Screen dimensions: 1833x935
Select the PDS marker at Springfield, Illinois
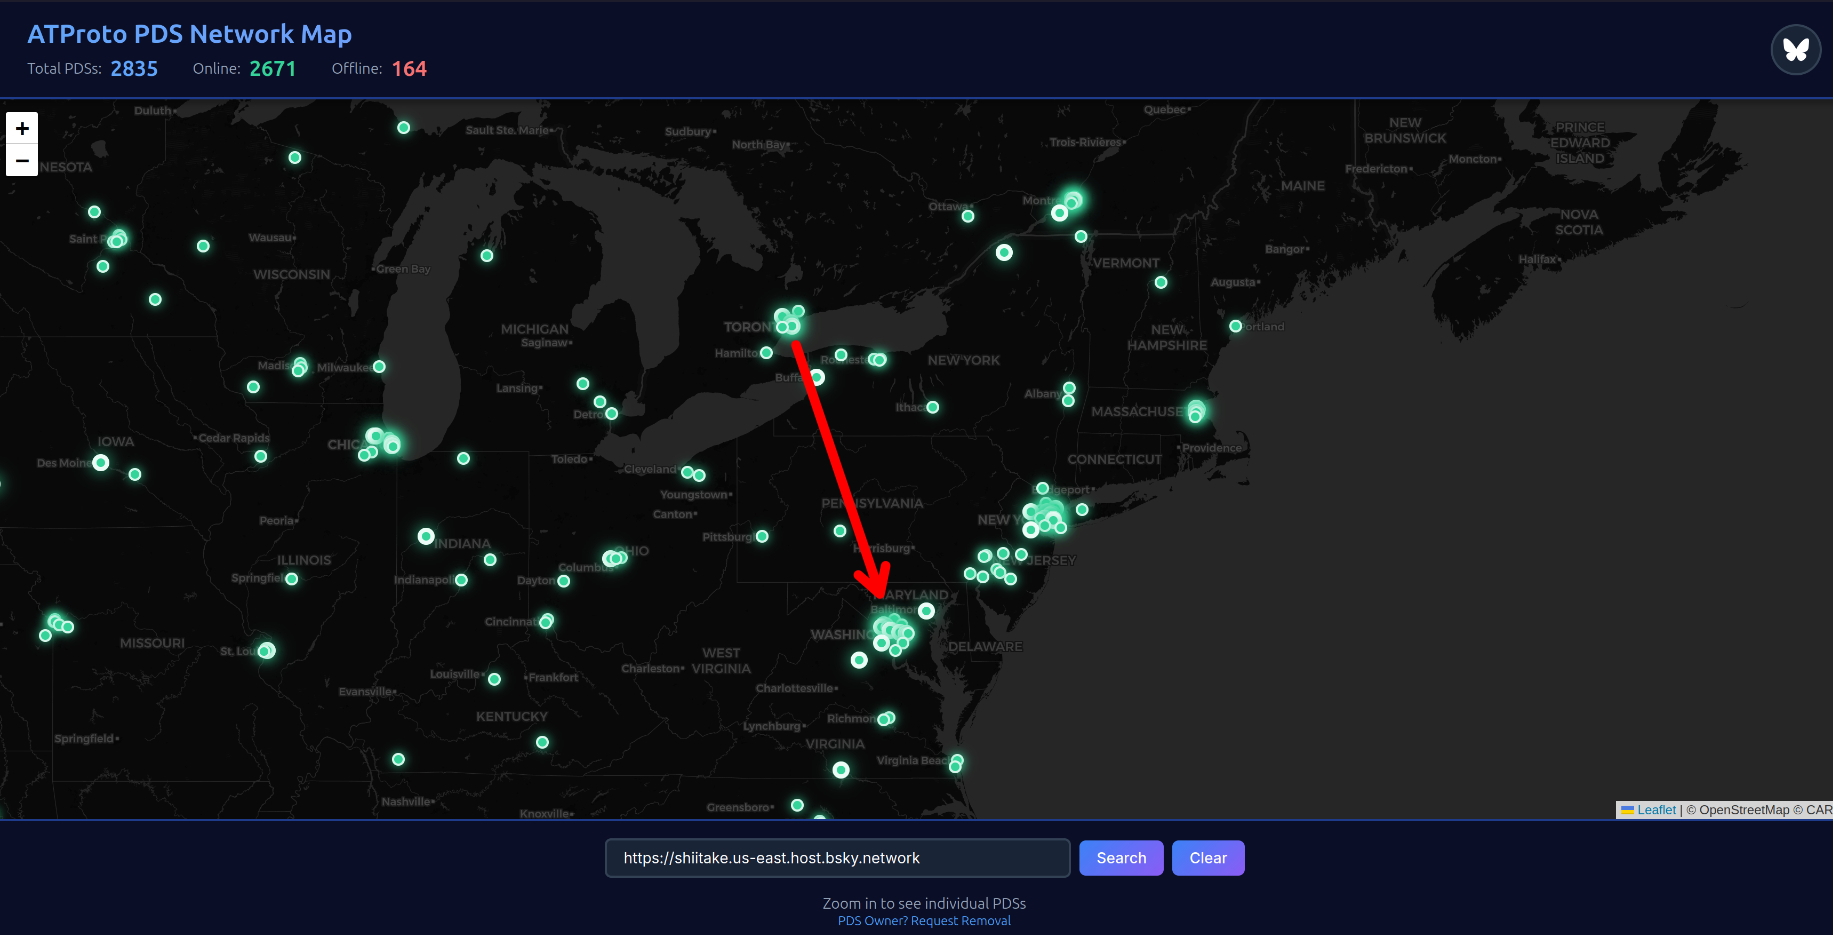click(292, 579)
